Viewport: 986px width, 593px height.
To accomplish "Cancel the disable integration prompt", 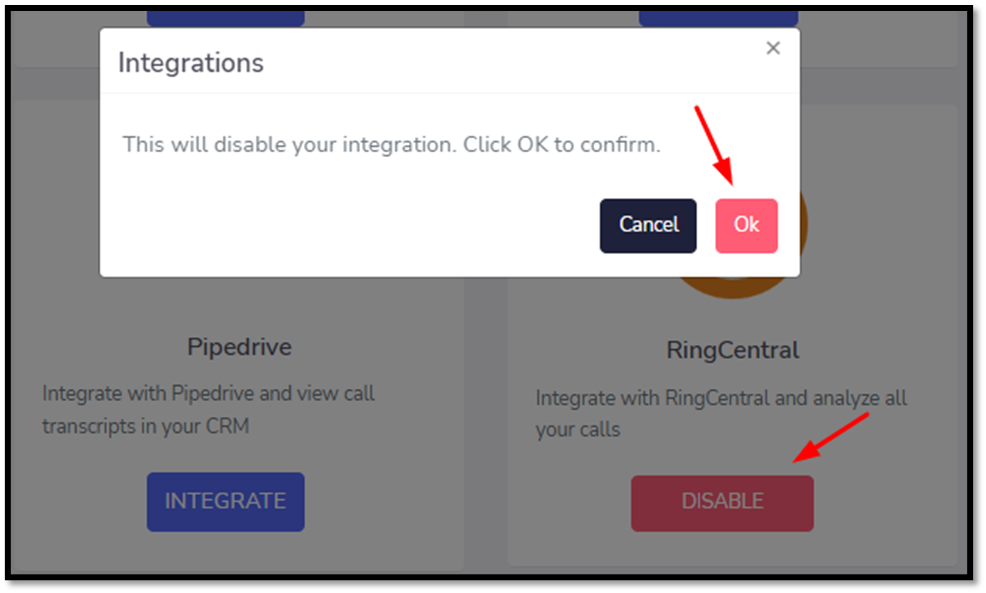I will (648, 226).
